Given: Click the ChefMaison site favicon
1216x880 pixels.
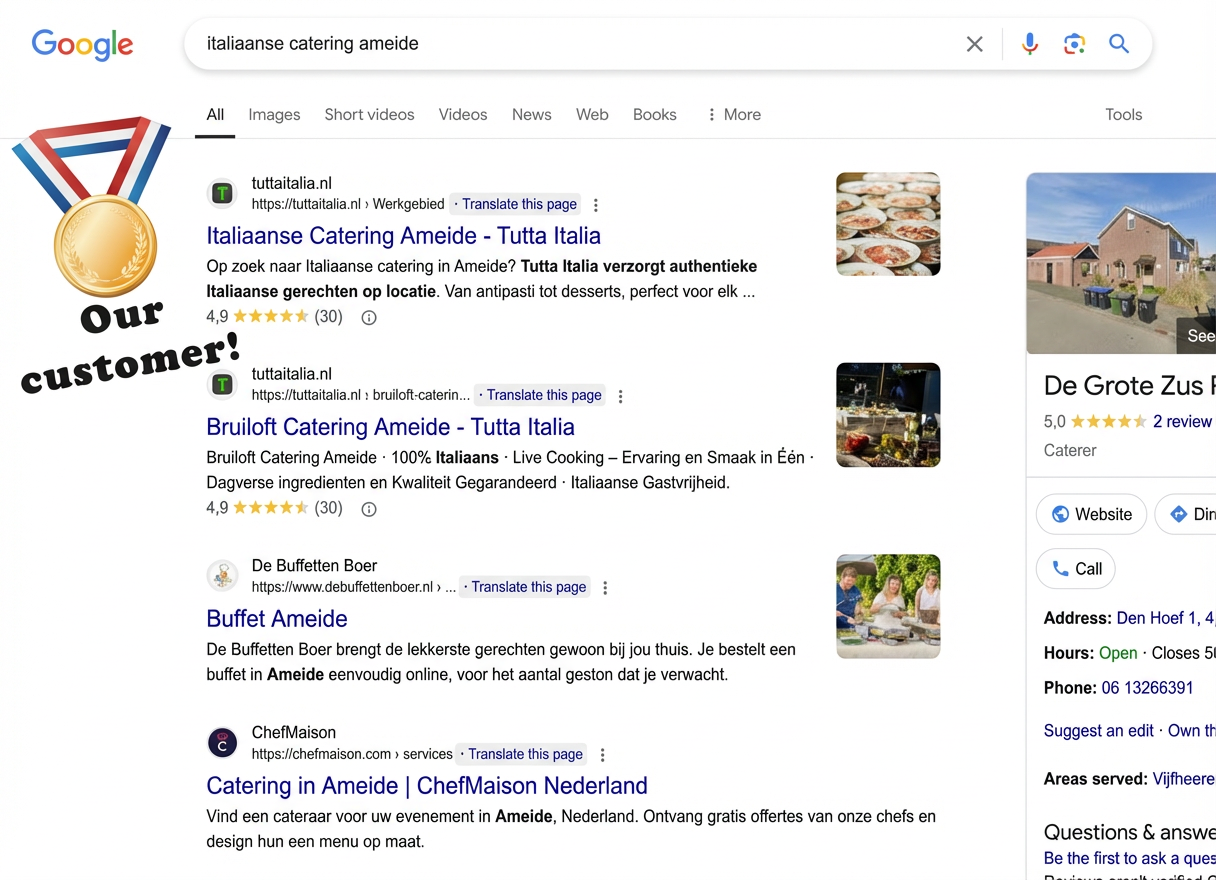Looking at the screenshot, I should 222,743.
